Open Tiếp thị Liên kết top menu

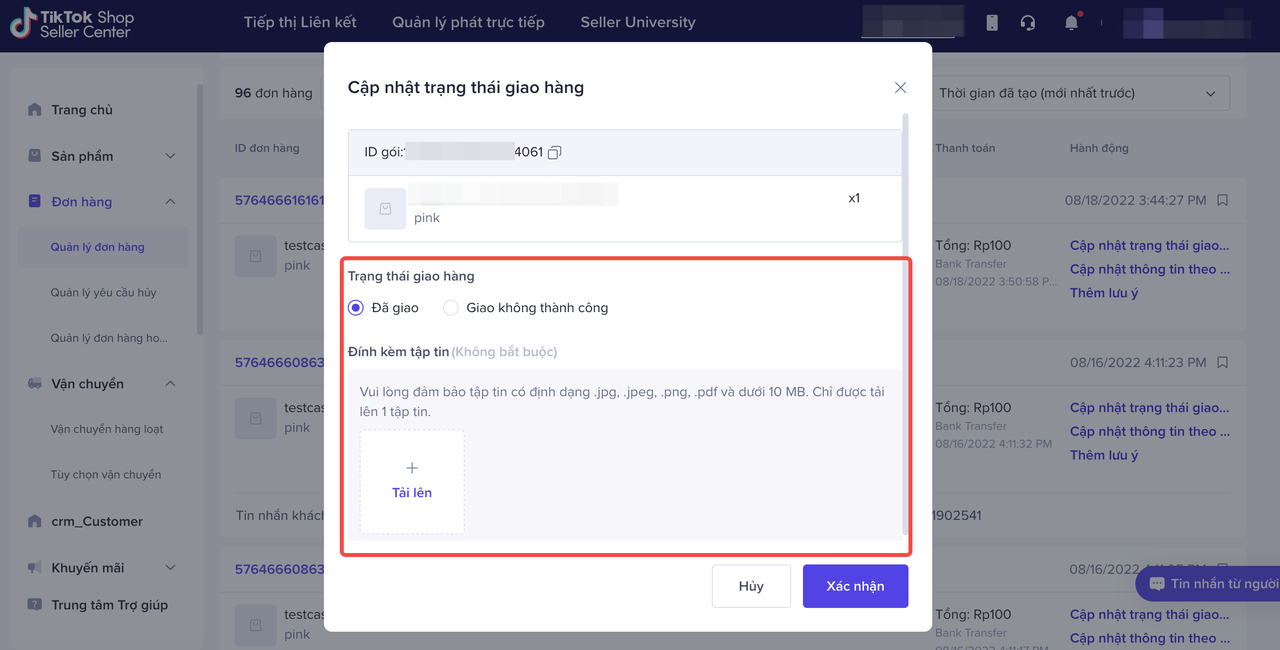tap(300, 22)
